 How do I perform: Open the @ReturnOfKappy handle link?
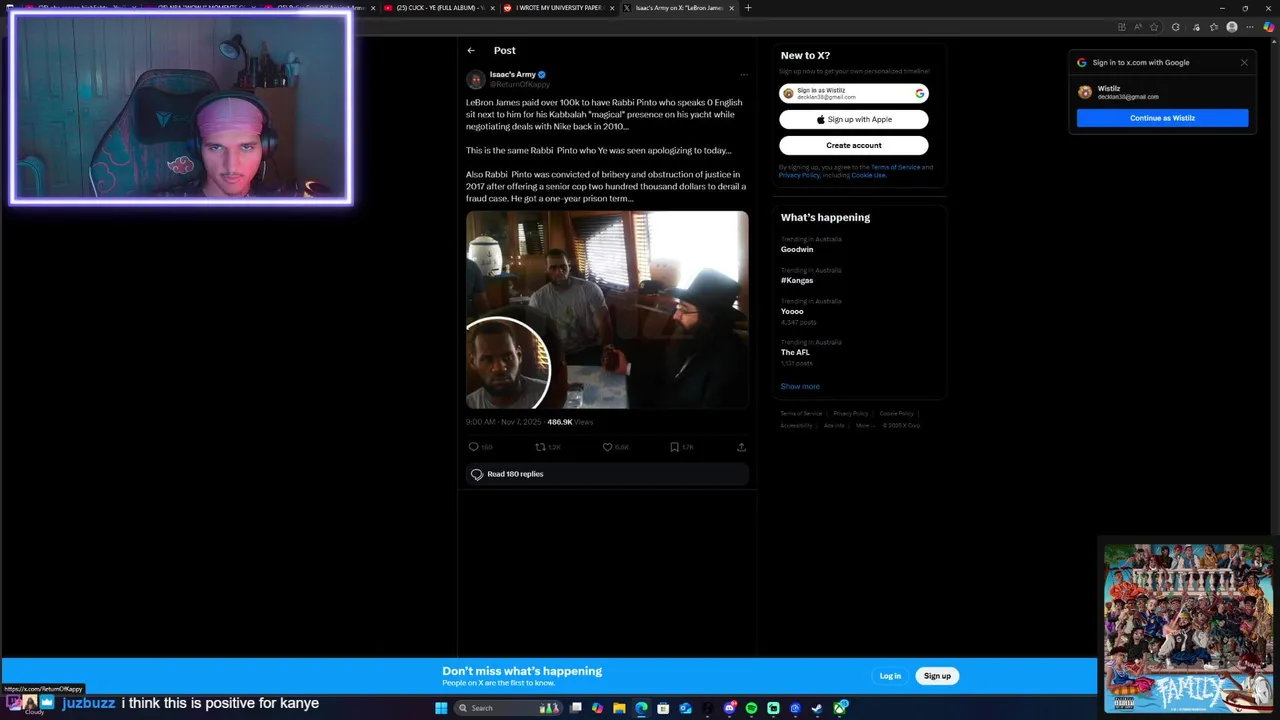pos(519,84)
